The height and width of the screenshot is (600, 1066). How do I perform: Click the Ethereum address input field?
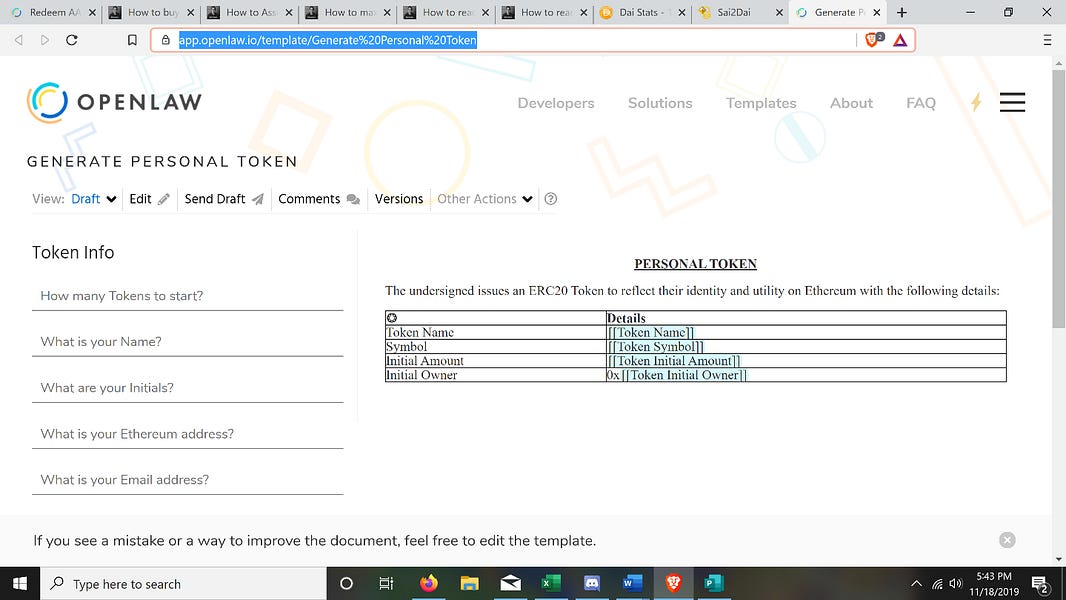point(187,434)
